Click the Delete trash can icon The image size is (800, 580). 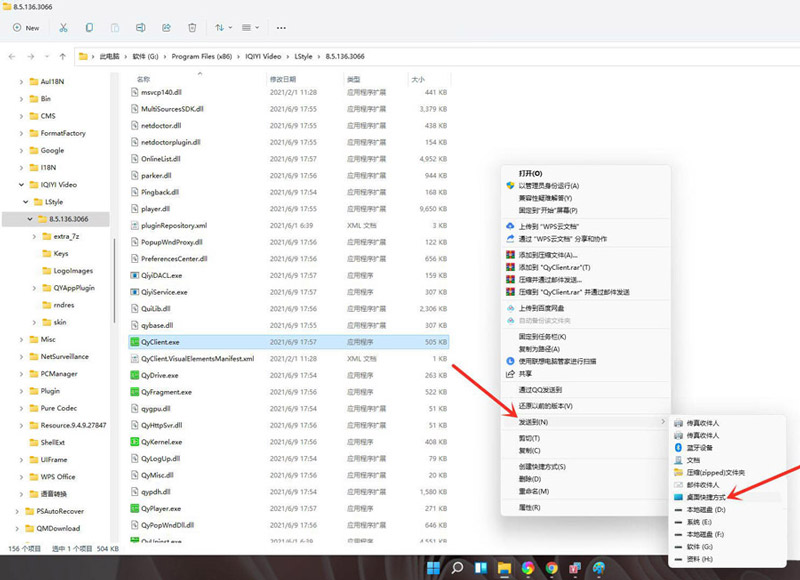pyautogui.click(x=191, y=28)
